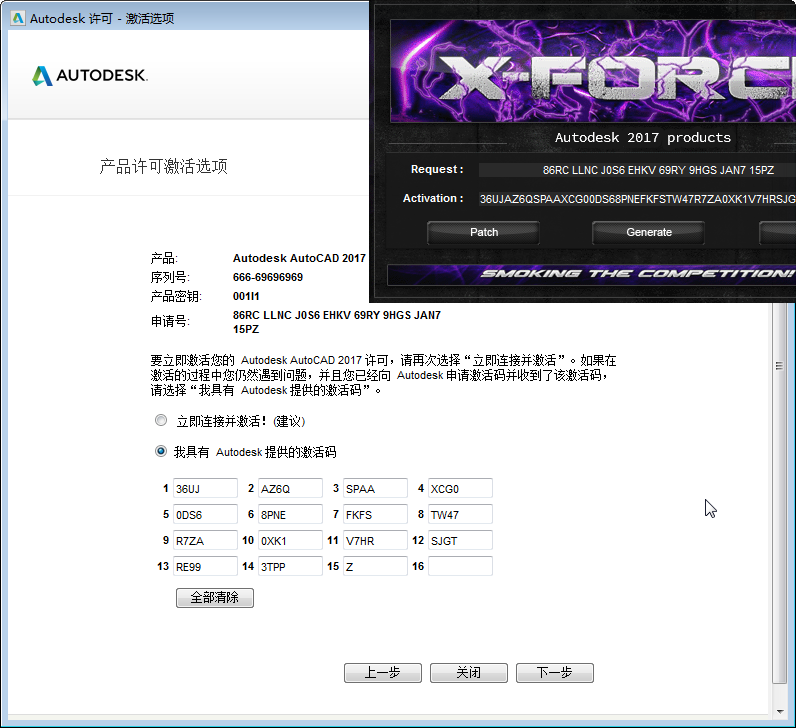This screenshot has width=796, height=728.
Task: Go back with the 上一步 button
Action: 383,673
